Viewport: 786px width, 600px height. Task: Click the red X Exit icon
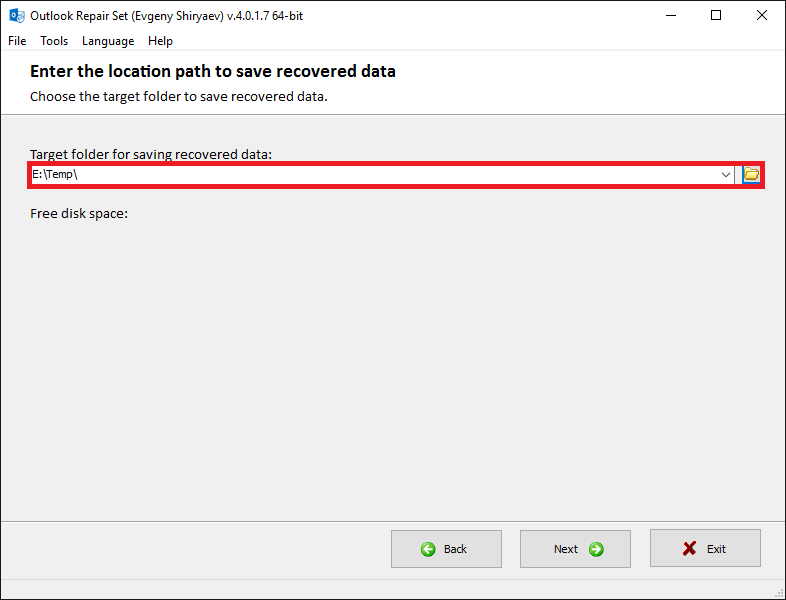tap(689, 548)
